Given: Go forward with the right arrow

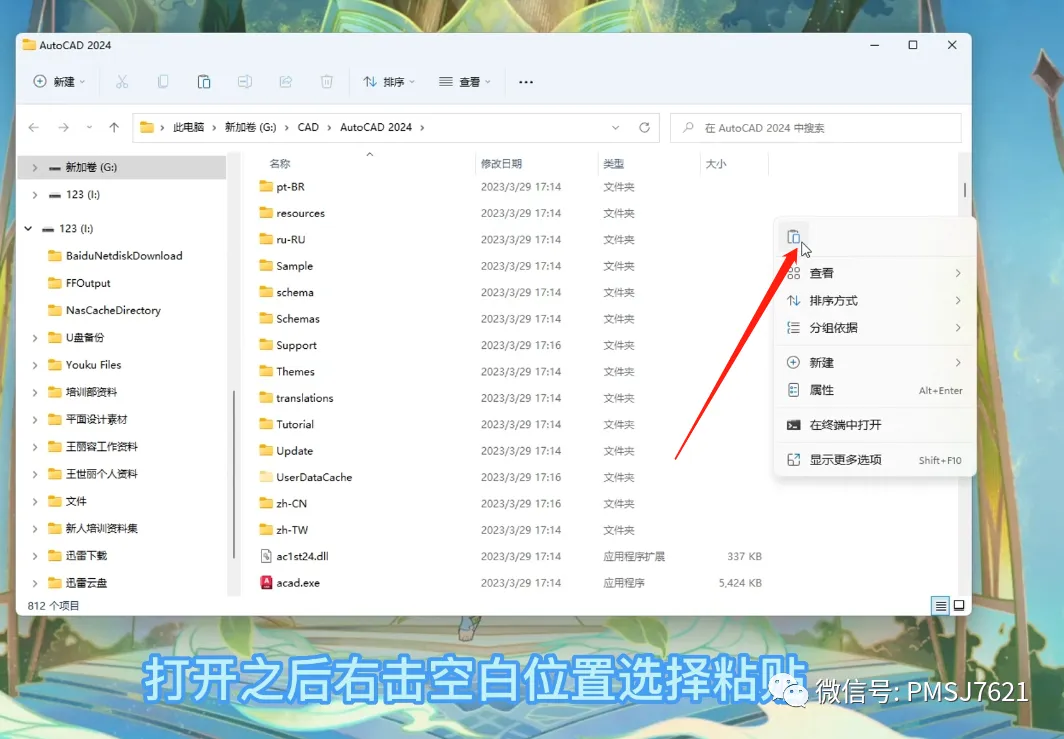Looking at the screenshot, I should [x=63, y=128].
